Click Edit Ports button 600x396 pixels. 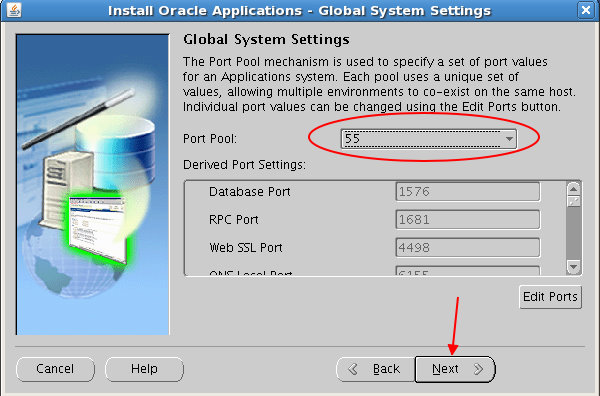(x=550, y=297)
